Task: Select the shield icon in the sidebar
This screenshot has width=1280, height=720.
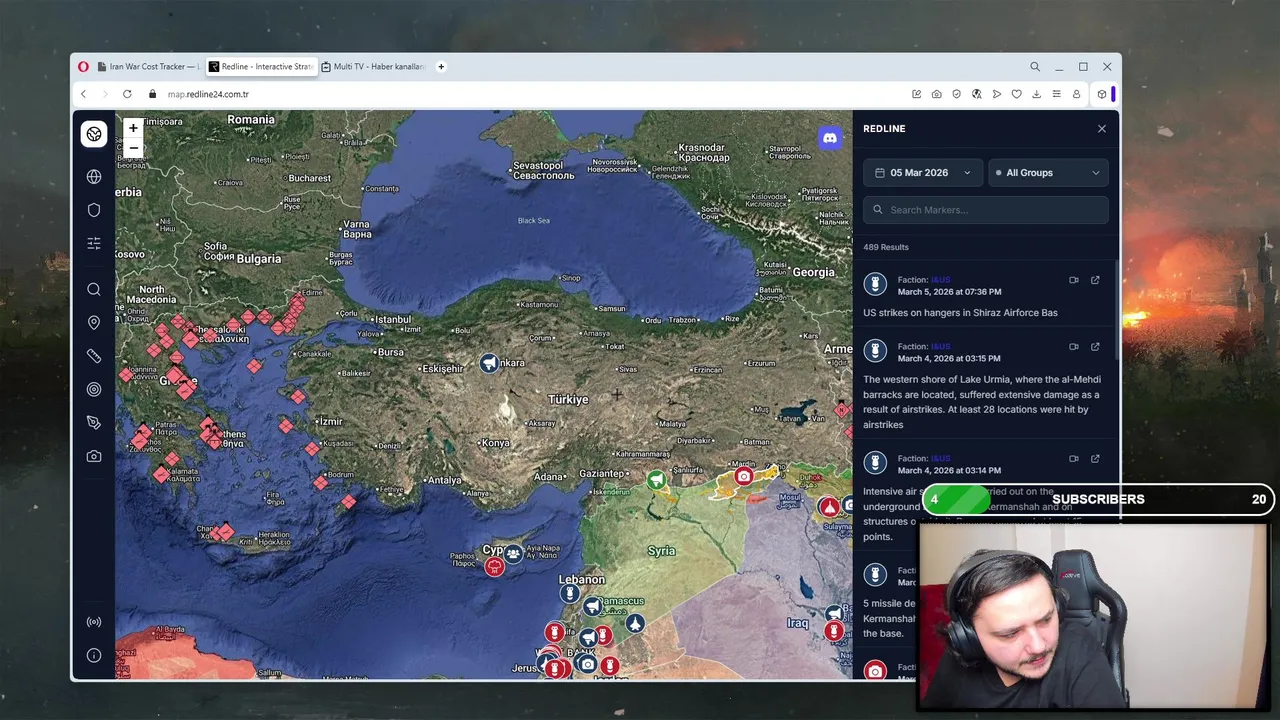Action: point(94,210)
